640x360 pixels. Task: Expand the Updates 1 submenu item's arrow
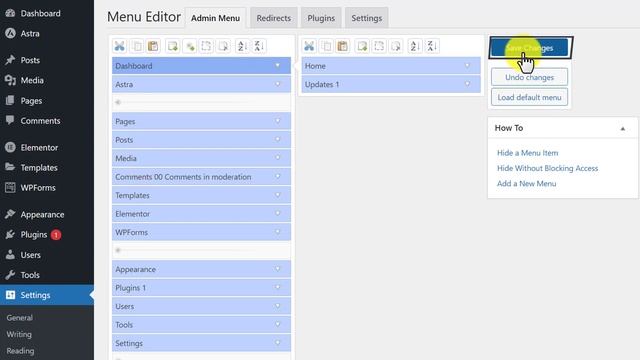coord(467,84)
